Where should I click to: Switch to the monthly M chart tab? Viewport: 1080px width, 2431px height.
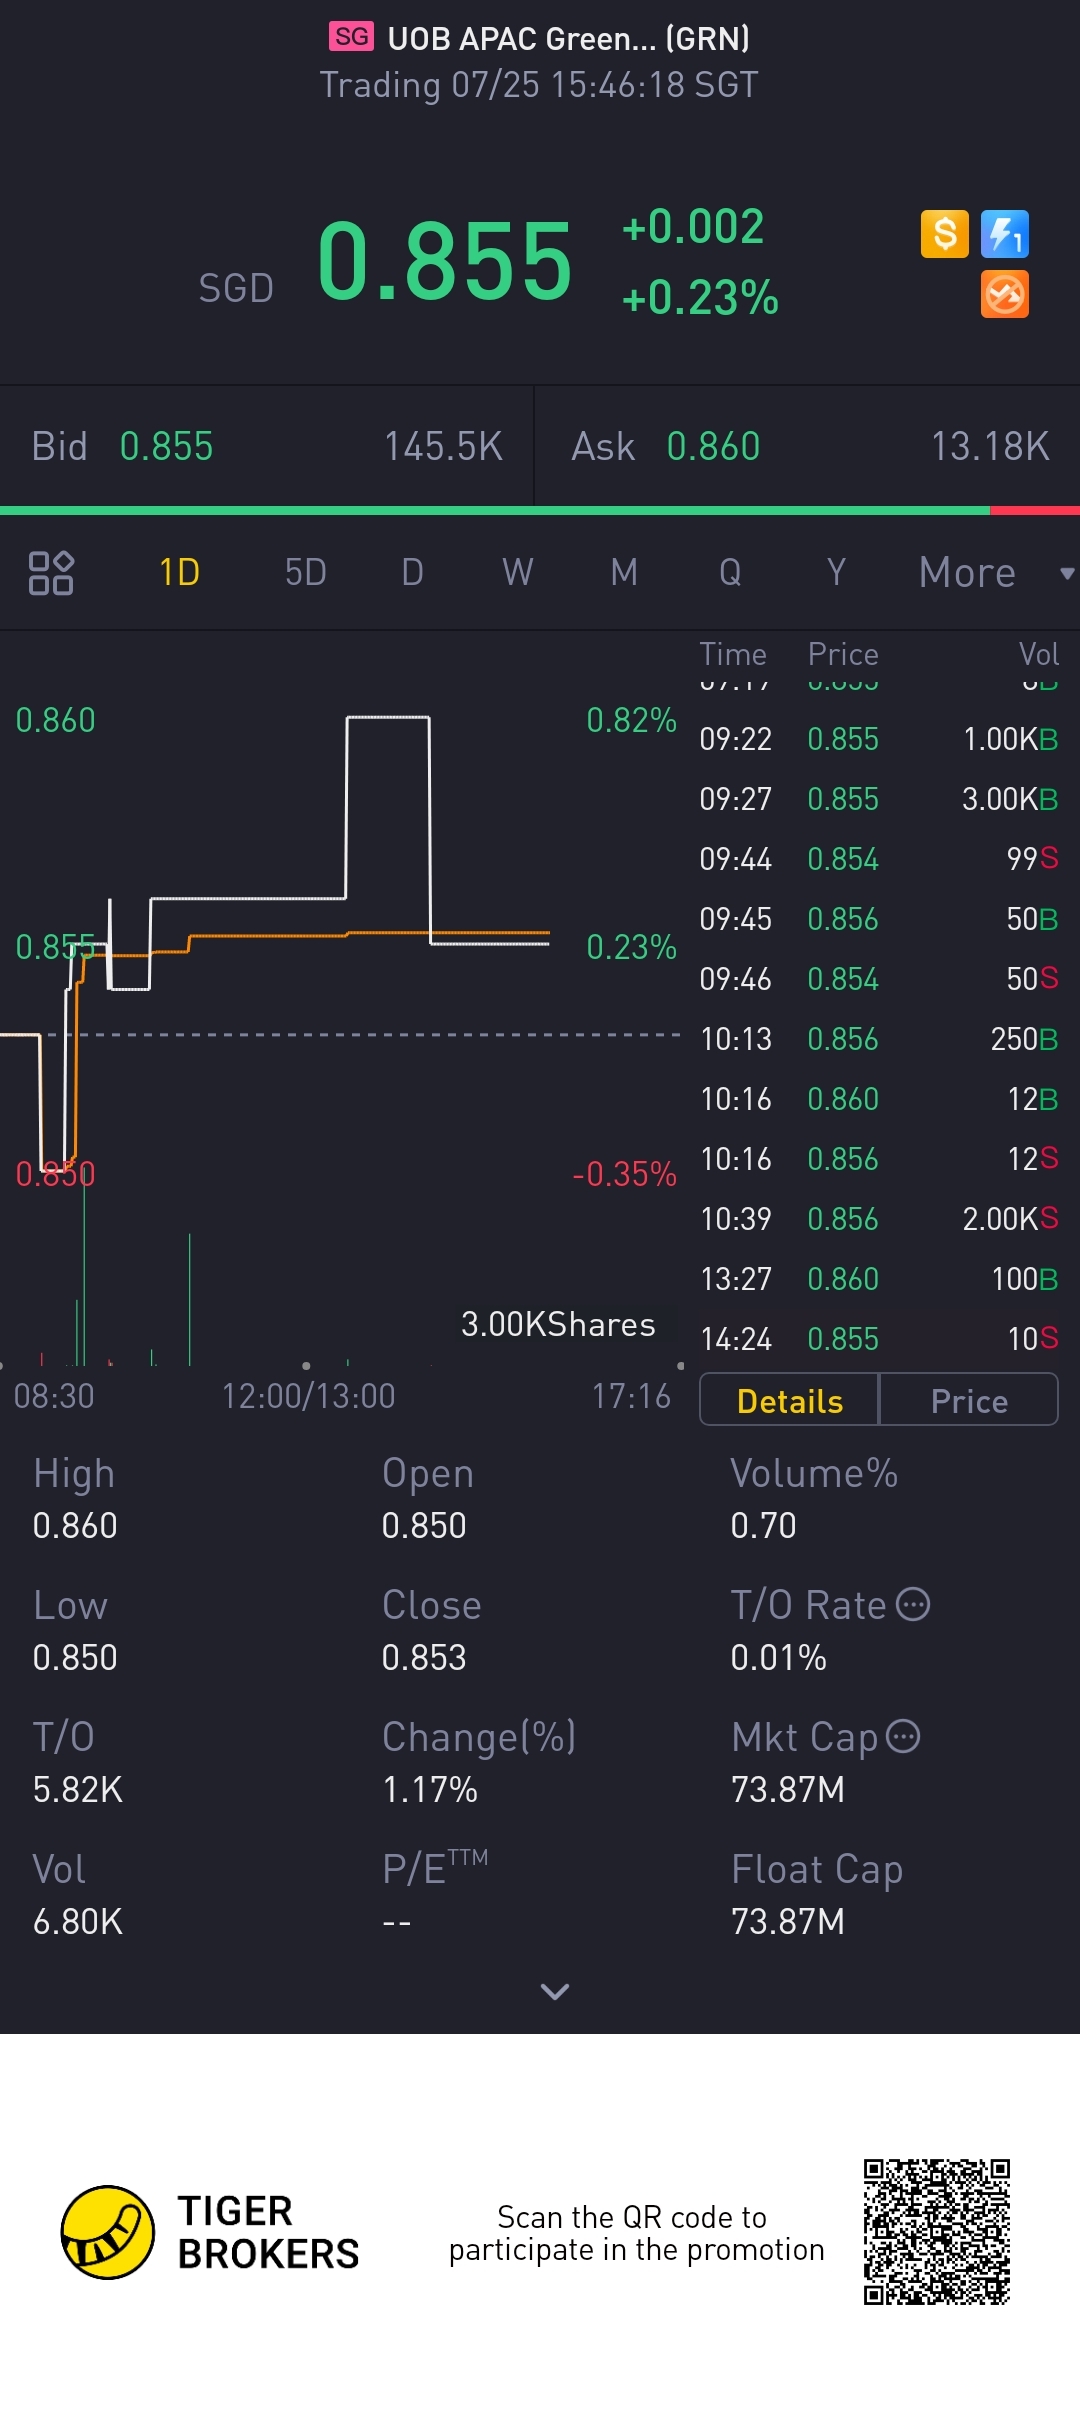click(x=624, y=573)
